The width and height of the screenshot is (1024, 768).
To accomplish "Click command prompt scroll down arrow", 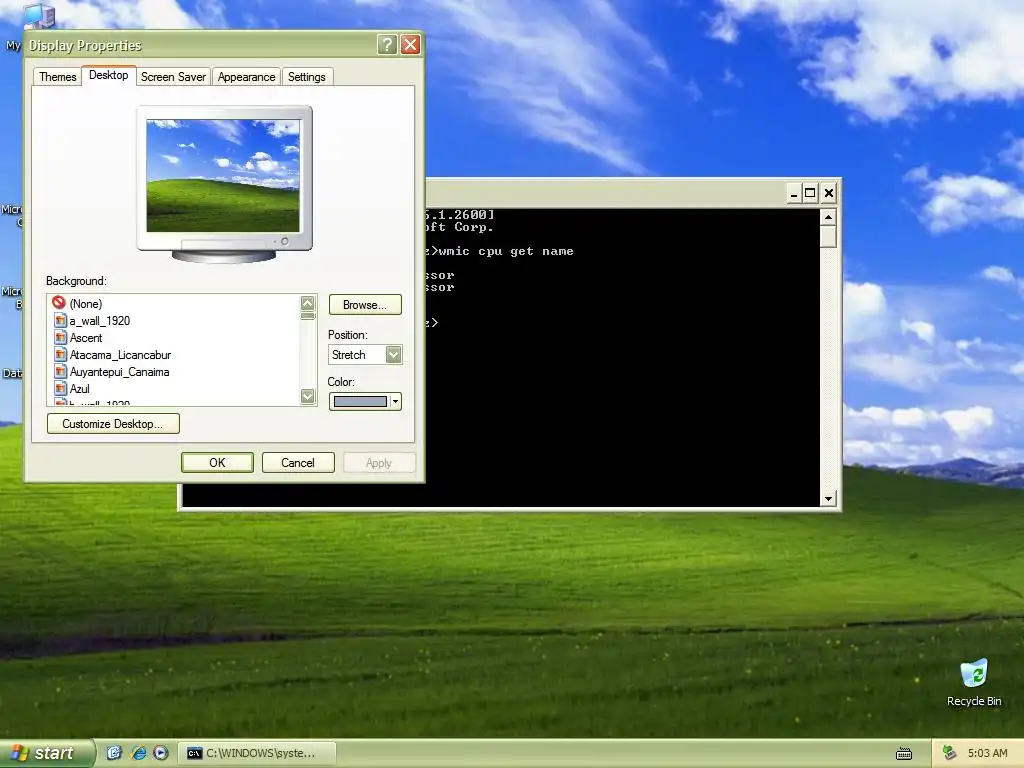I will pos(828,499).
